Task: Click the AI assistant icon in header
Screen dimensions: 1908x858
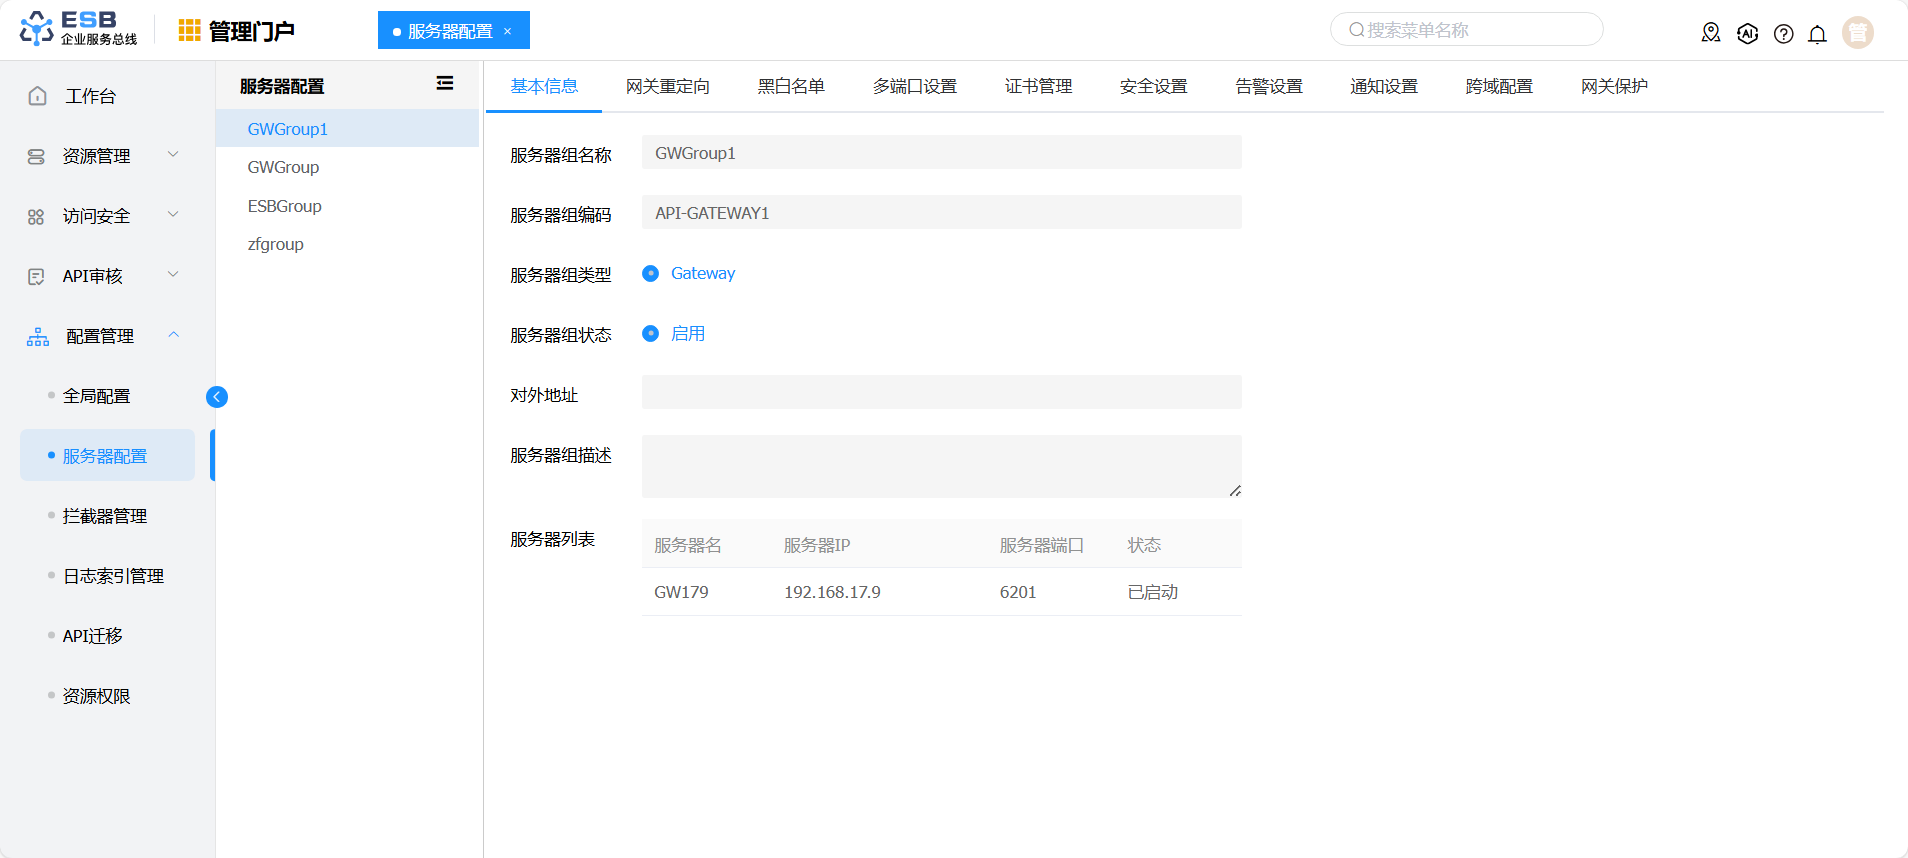Action: [1747, 34]
